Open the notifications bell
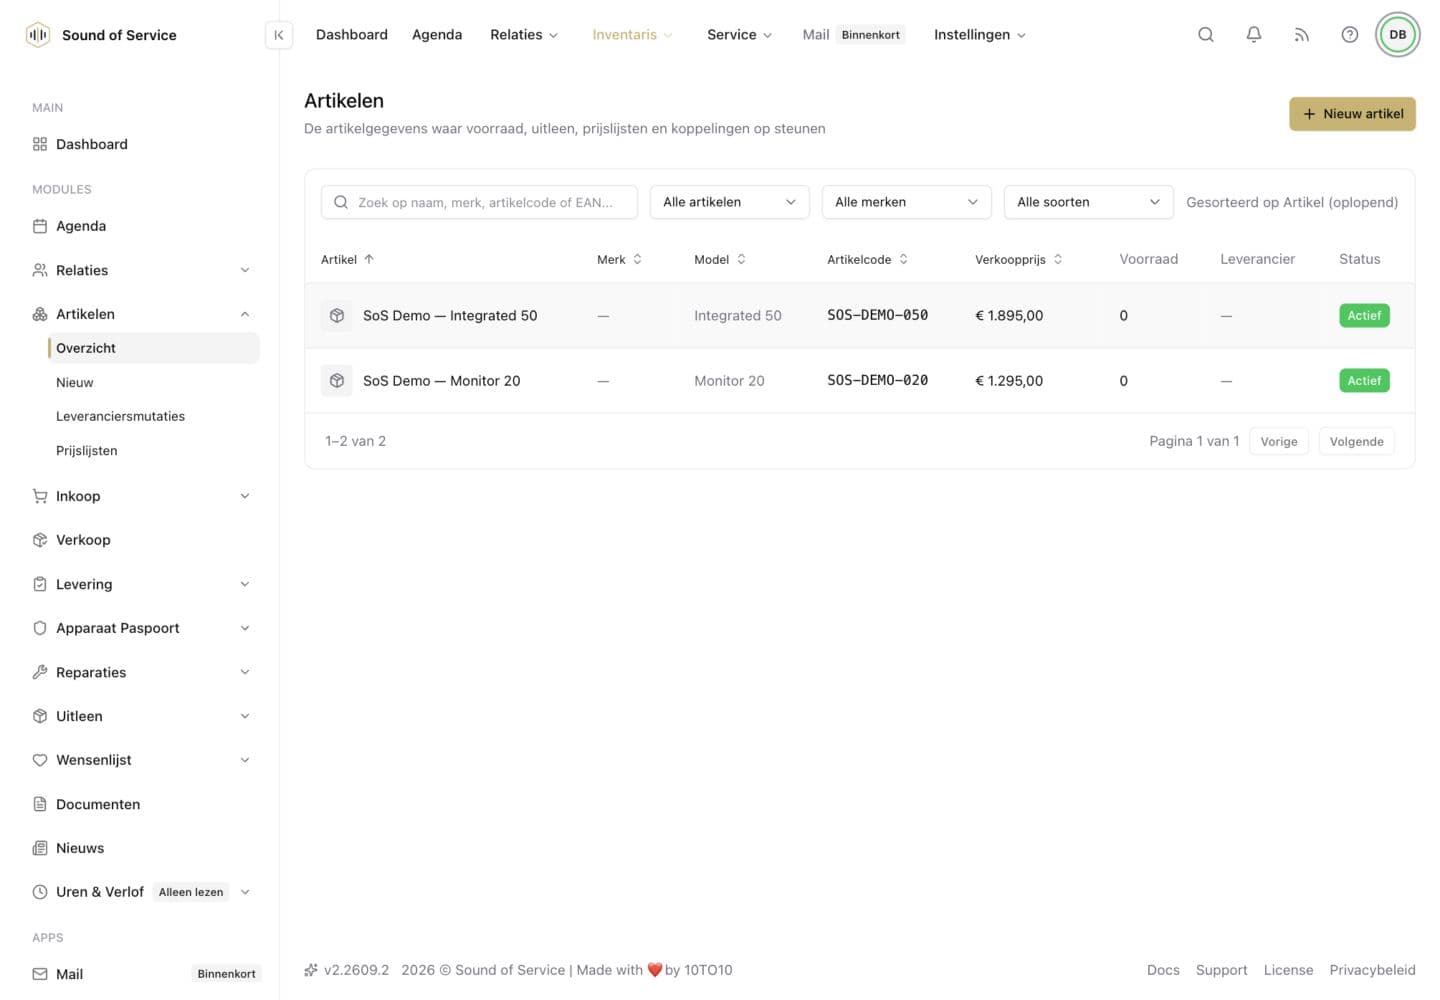This screenshot has height=1000, width=1440. [1254, 35]
